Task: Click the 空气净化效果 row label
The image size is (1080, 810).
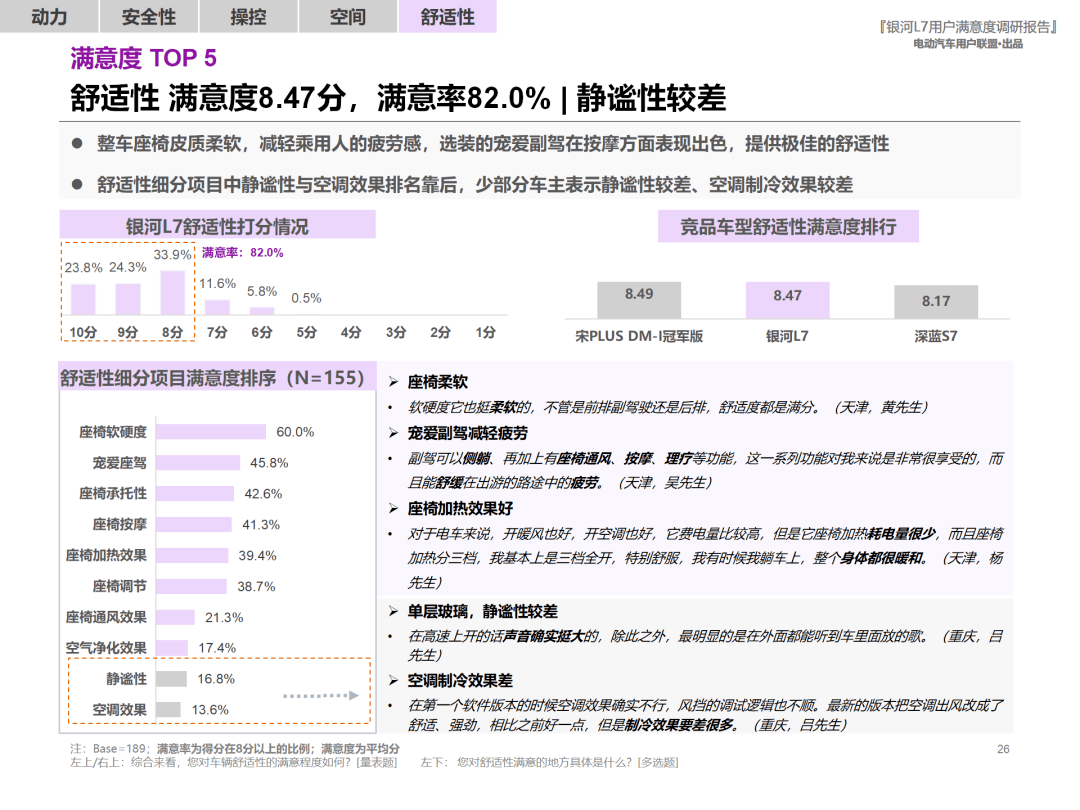Action: (x=106, y=648)
